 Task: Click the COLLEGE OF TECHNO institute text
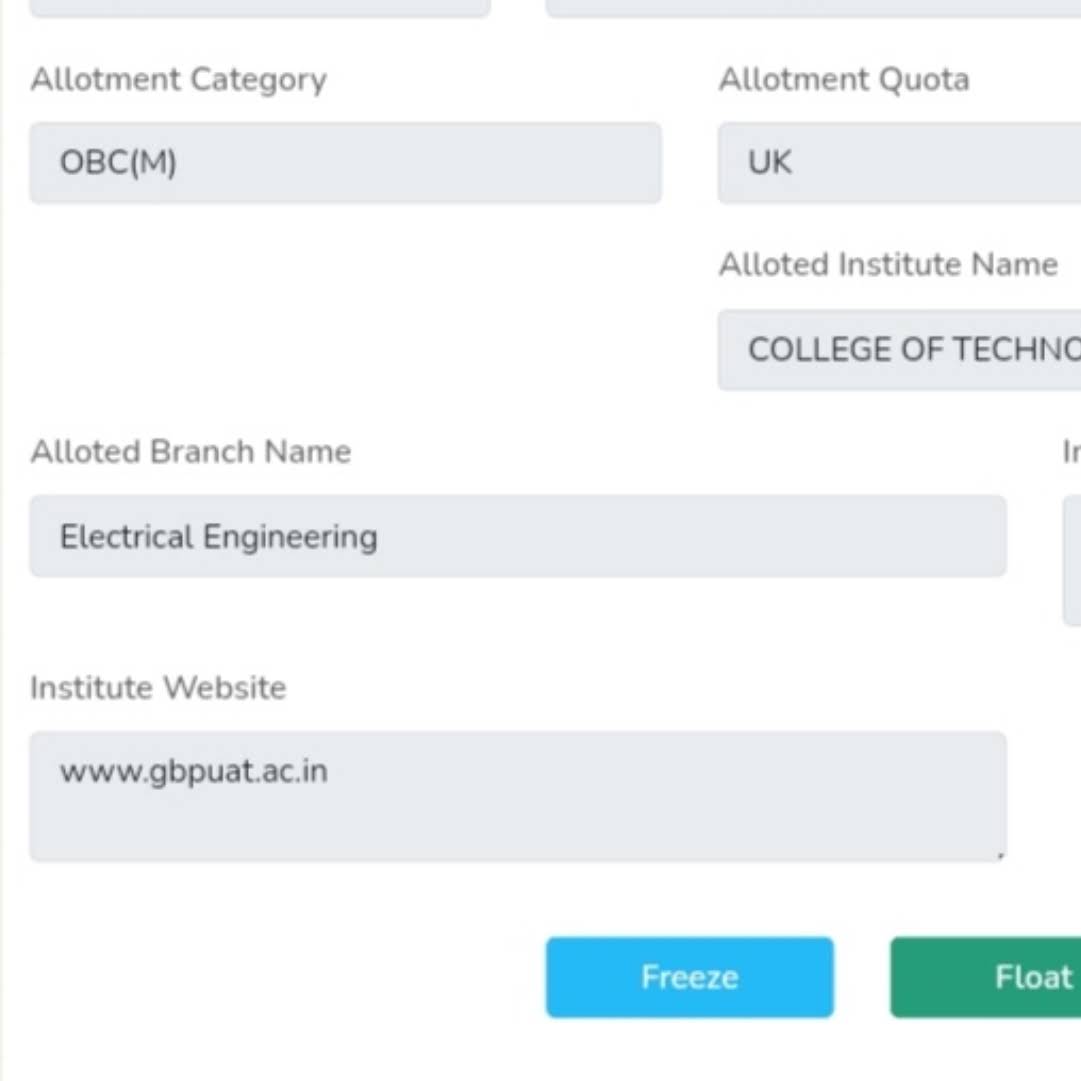coord(913,350)
